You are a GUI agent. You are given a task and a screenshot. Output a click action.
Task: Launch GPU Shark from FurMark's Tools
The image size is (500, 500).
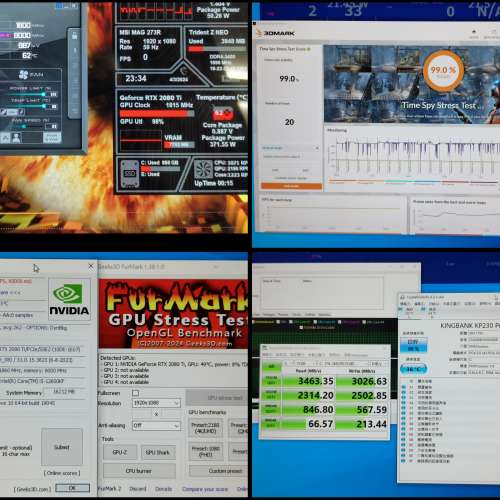(x=158, y=452)
